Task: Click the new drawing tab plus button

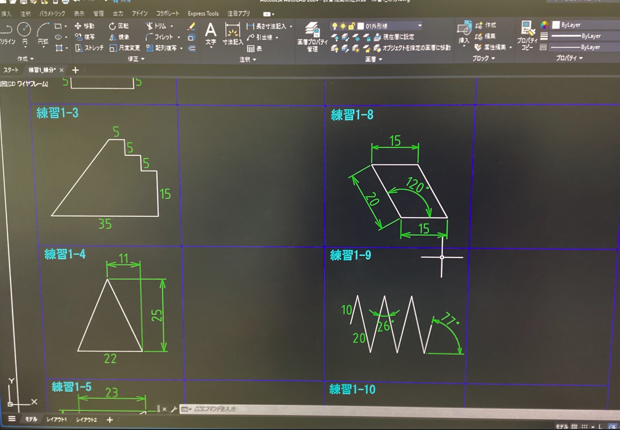Action: [75, 71]
